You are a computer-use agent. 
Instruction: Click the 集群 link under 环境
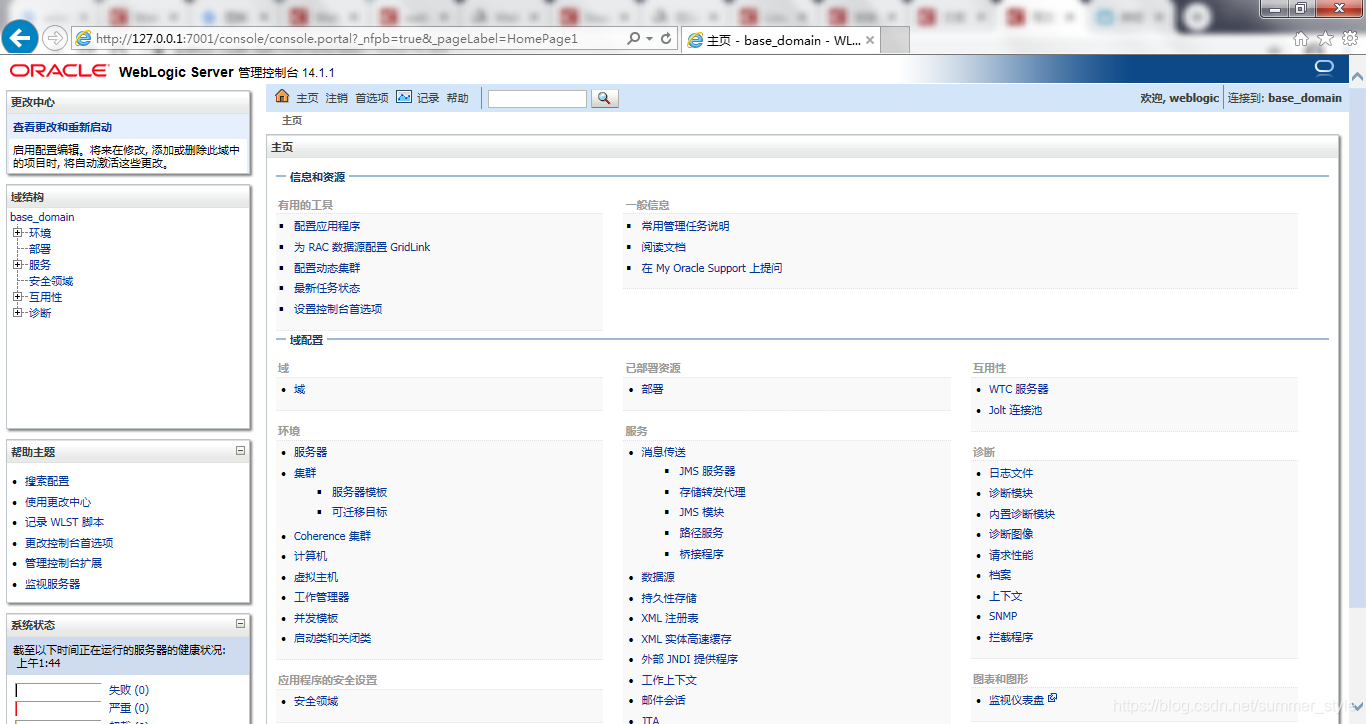[x=305, y=473]
